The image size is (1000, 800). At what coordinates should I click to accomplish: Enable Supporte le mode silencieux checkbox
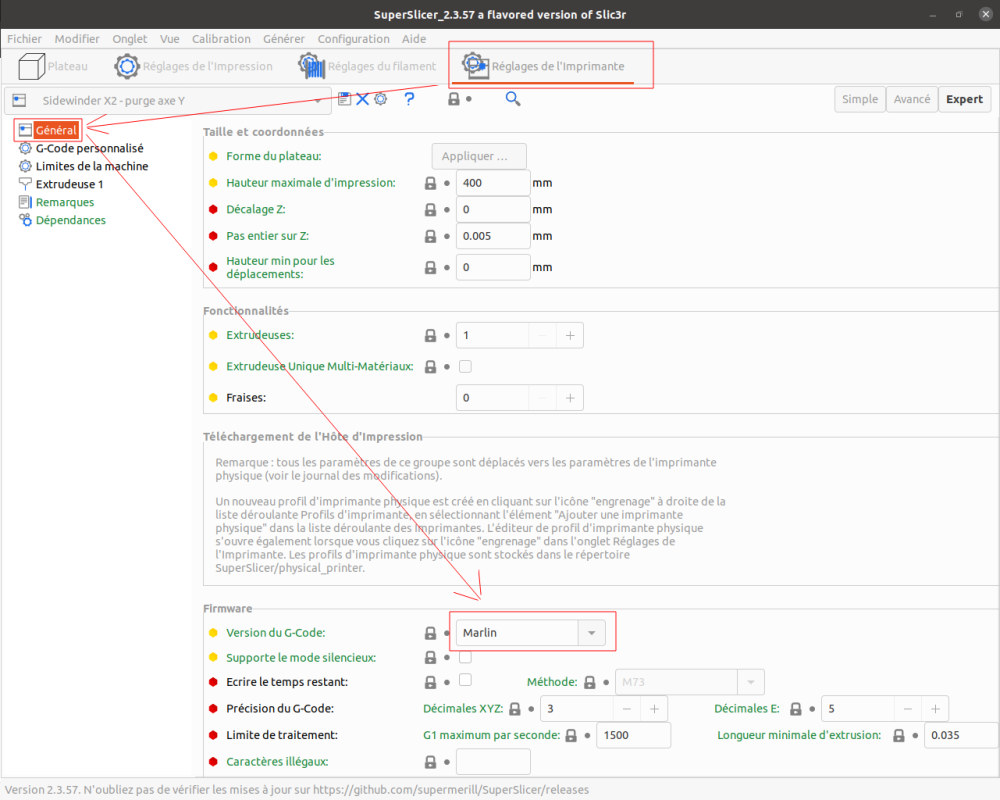point(466,657)
